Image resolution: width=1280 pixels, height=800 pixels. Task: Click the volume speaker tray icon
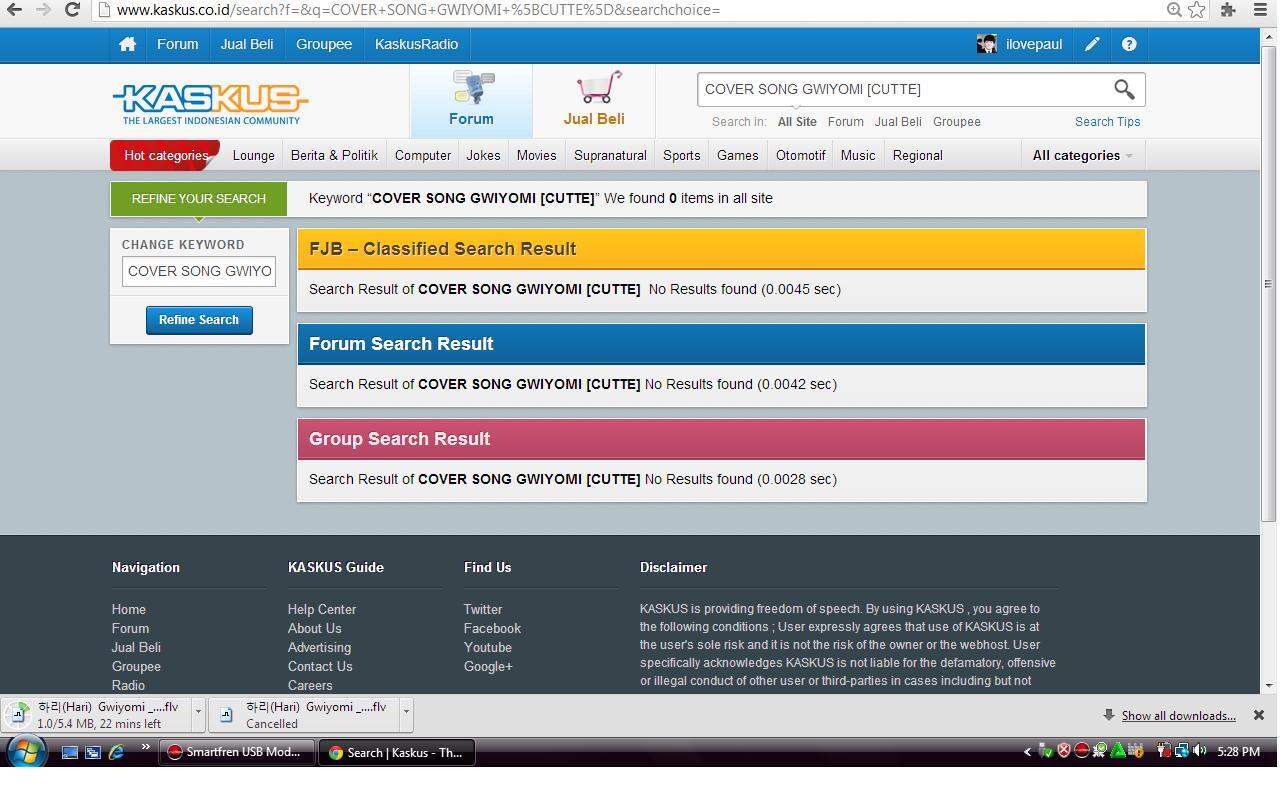tap(1199, 751)
